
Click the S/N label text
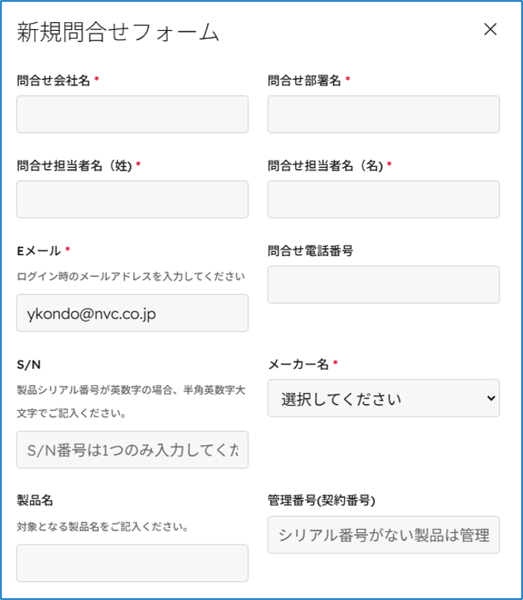[29, 365]
